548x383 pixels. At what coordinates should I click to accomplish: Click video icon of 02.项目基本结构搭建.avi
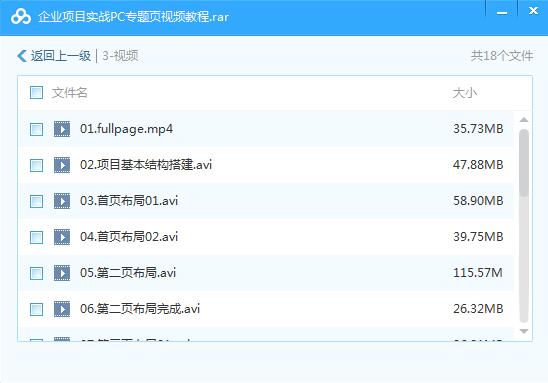click(62, 165)
